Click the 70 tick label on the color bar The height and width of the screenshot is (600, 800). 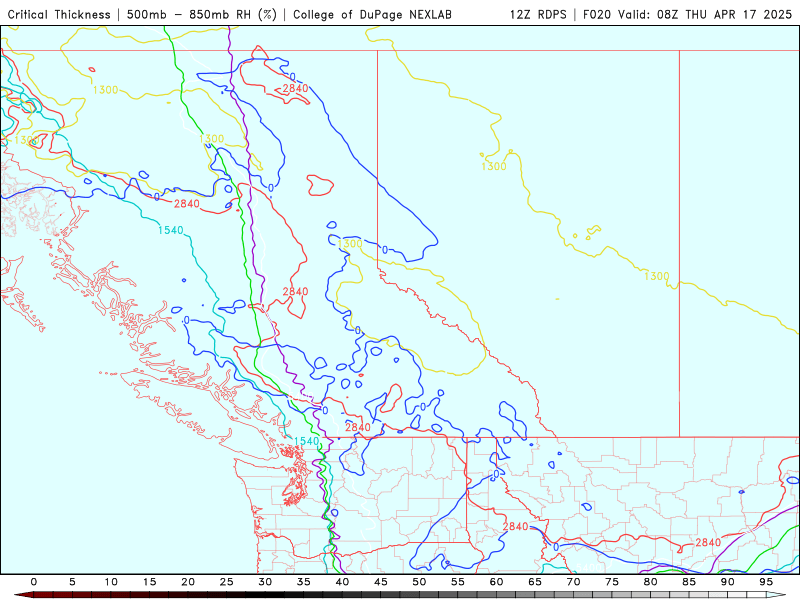click(x=573, y=582)
